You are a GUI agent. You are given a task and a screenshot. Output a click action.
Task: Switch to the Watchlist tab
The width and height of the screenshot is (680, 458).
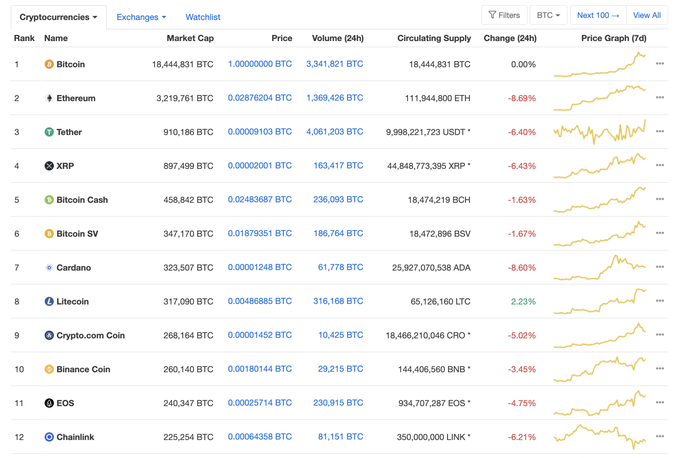tap(203, 17)
